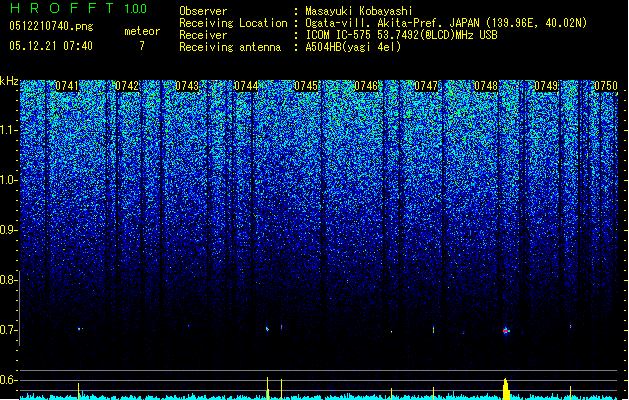Click the 1.0 kHz axis label
Image resolution: width=629 pixels, height=400 pixels.
click(x=8, y=180)
